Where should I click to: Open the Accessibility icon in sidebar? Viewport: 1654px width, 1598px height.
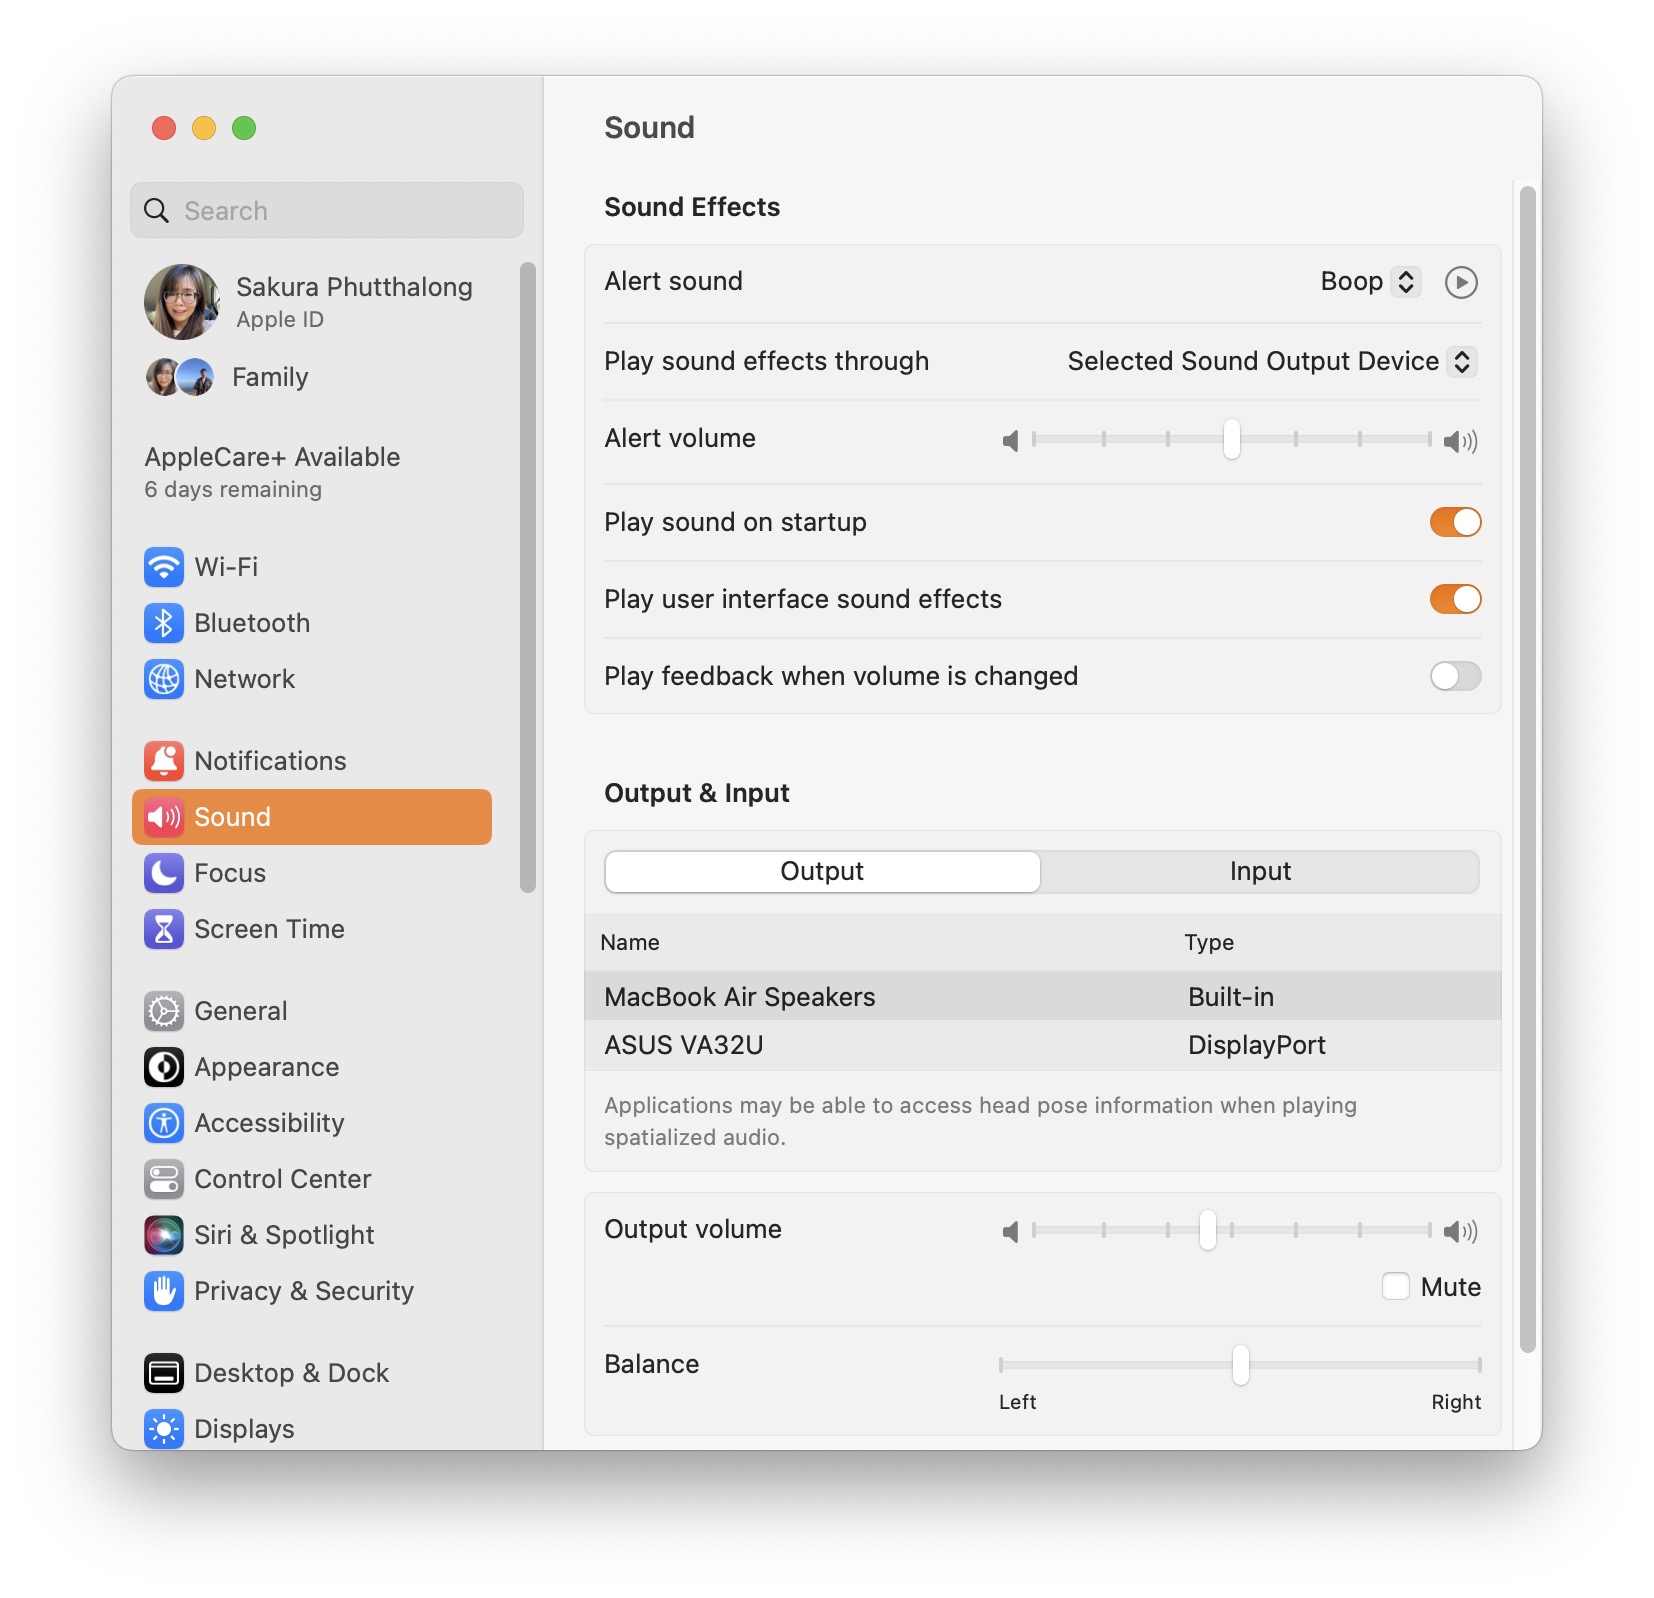[164, 1123]
